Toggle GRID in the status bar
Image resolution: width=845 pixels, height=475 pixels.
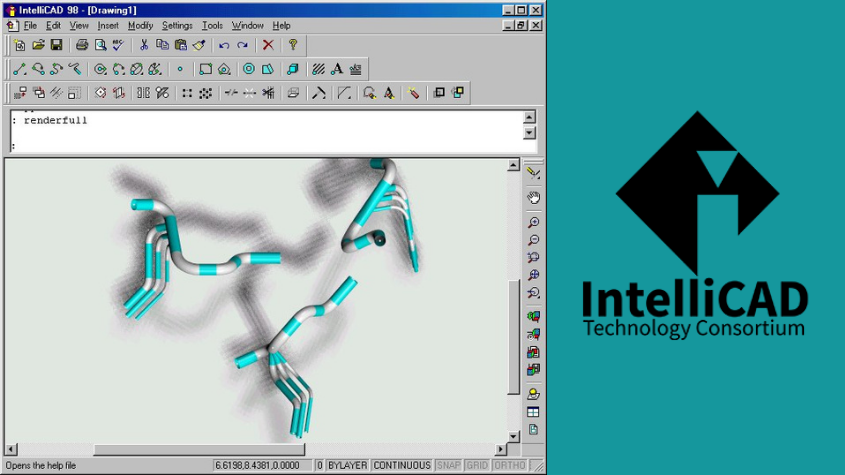point(477,465)
